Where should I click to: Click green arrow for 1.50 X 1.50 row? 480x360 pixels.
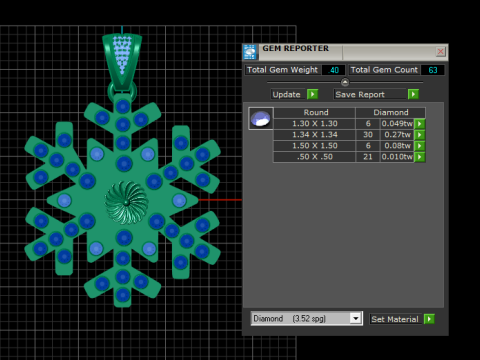[420, 146]
